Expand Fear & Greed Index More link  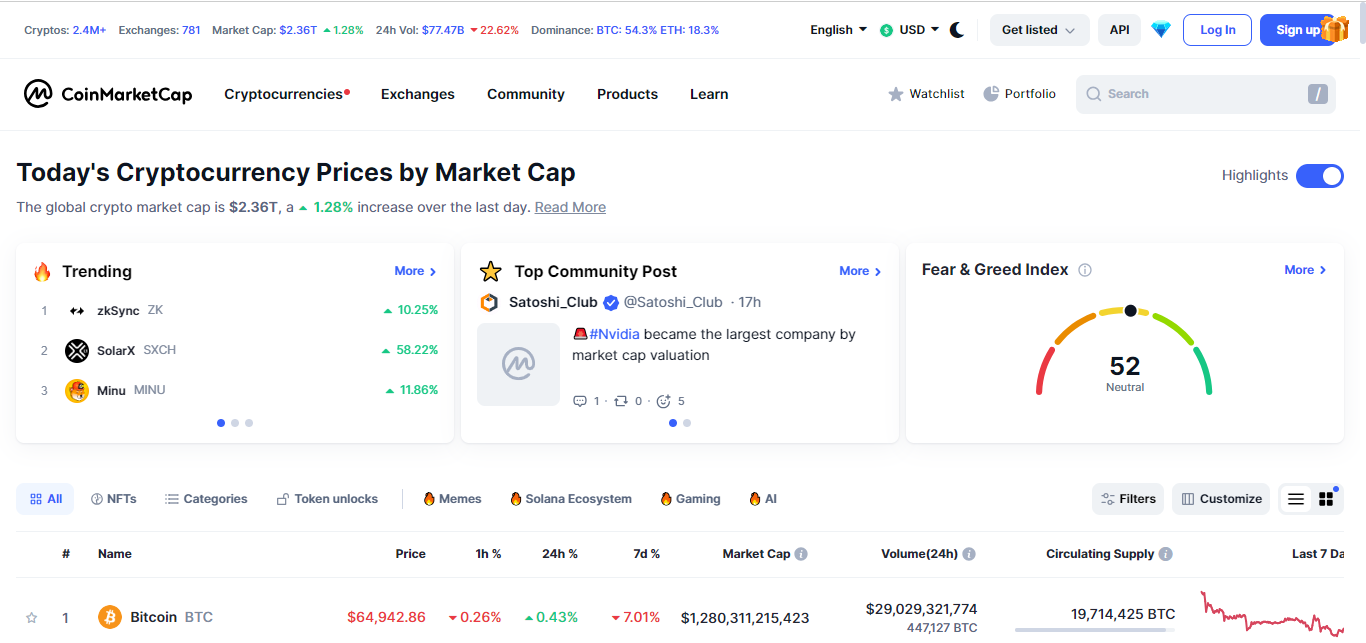1305,270
